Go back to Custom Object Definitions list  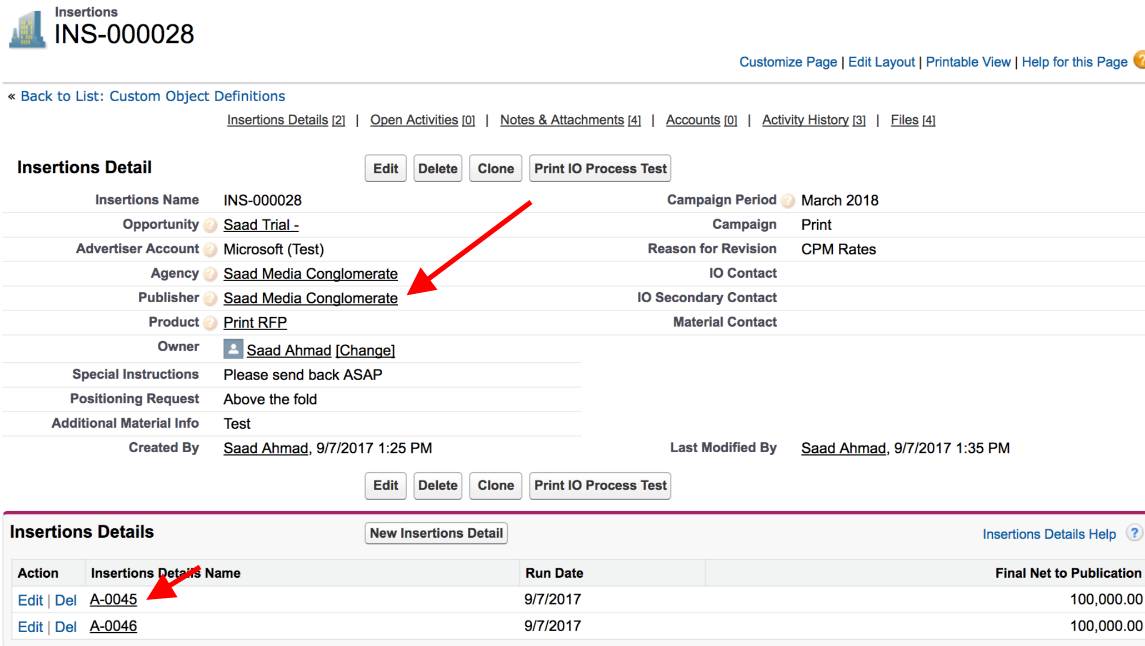coord(153,96)
